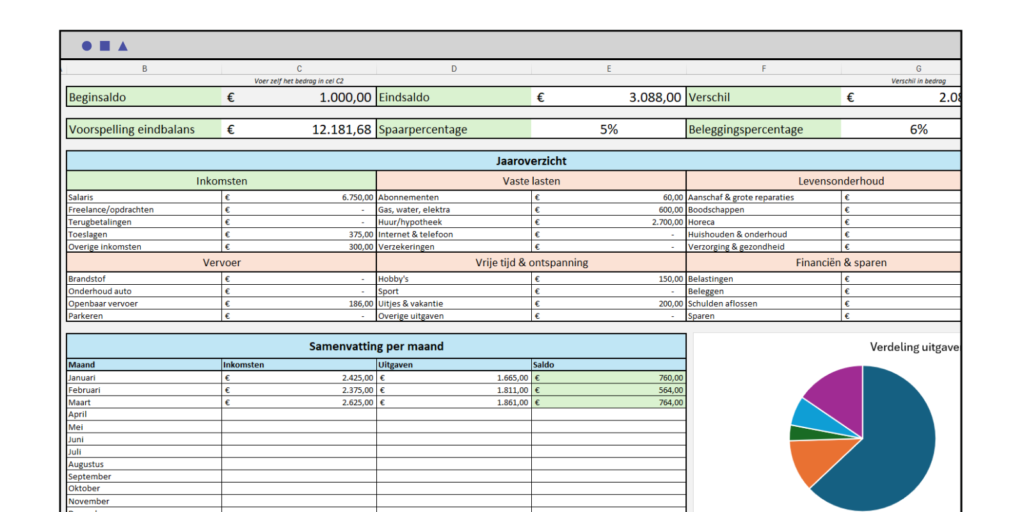Select the Verschil label cell
Viewport: 1024px width, 512px height.
coord(763,97)
